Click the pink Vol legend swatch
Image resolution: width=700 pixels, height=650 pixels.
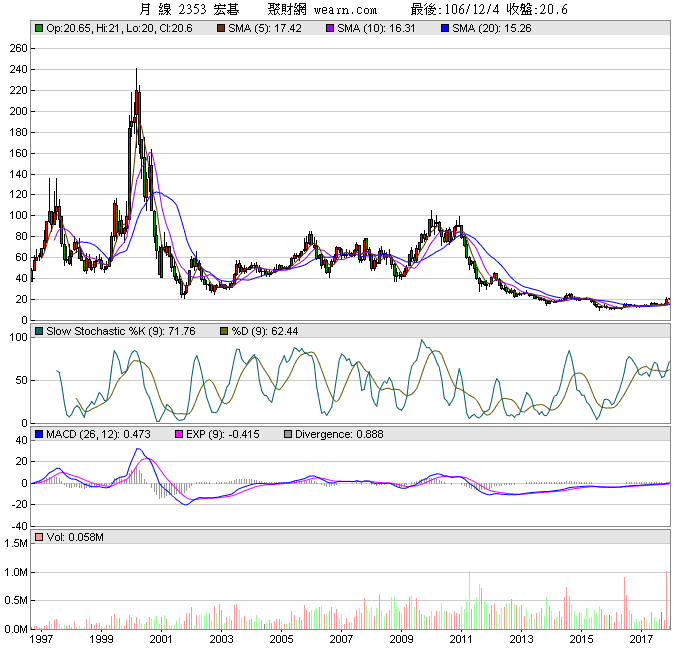[39, 537]
